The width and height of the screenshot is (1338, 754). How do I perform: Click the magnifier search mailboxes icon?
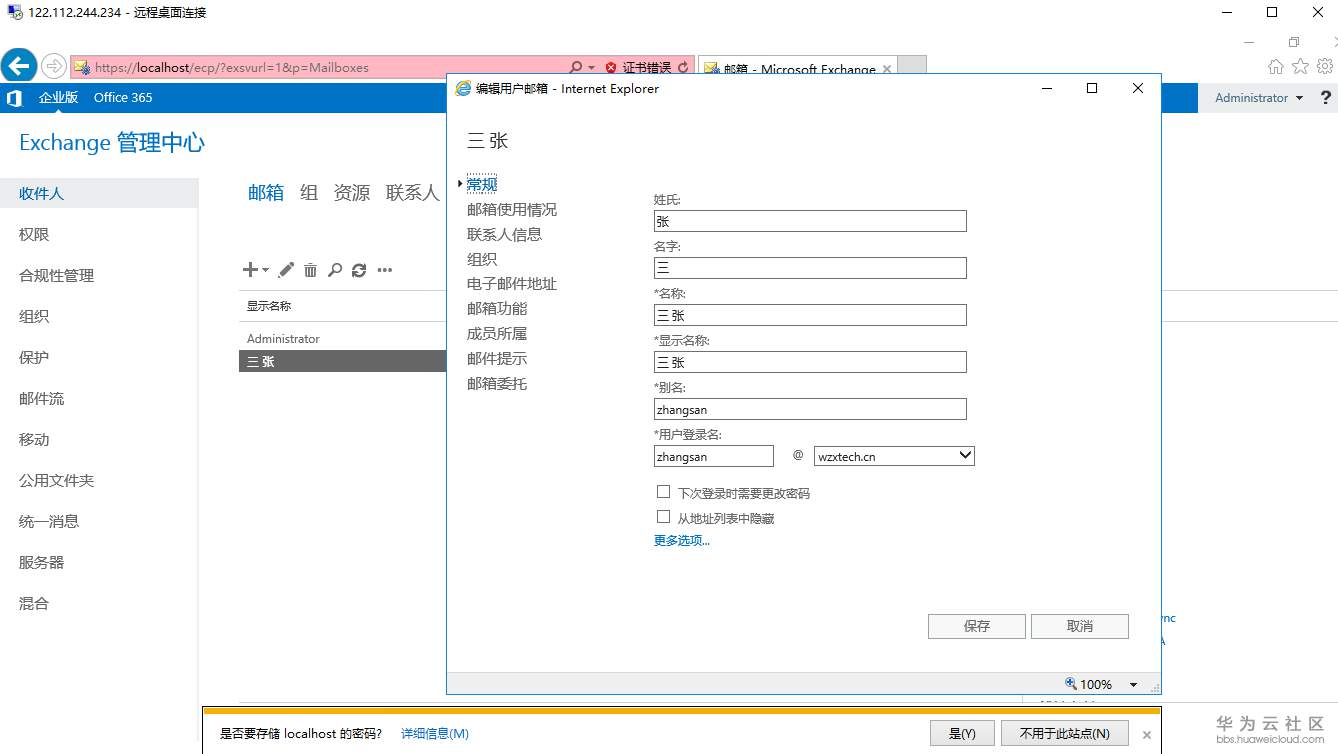[335, 270]
